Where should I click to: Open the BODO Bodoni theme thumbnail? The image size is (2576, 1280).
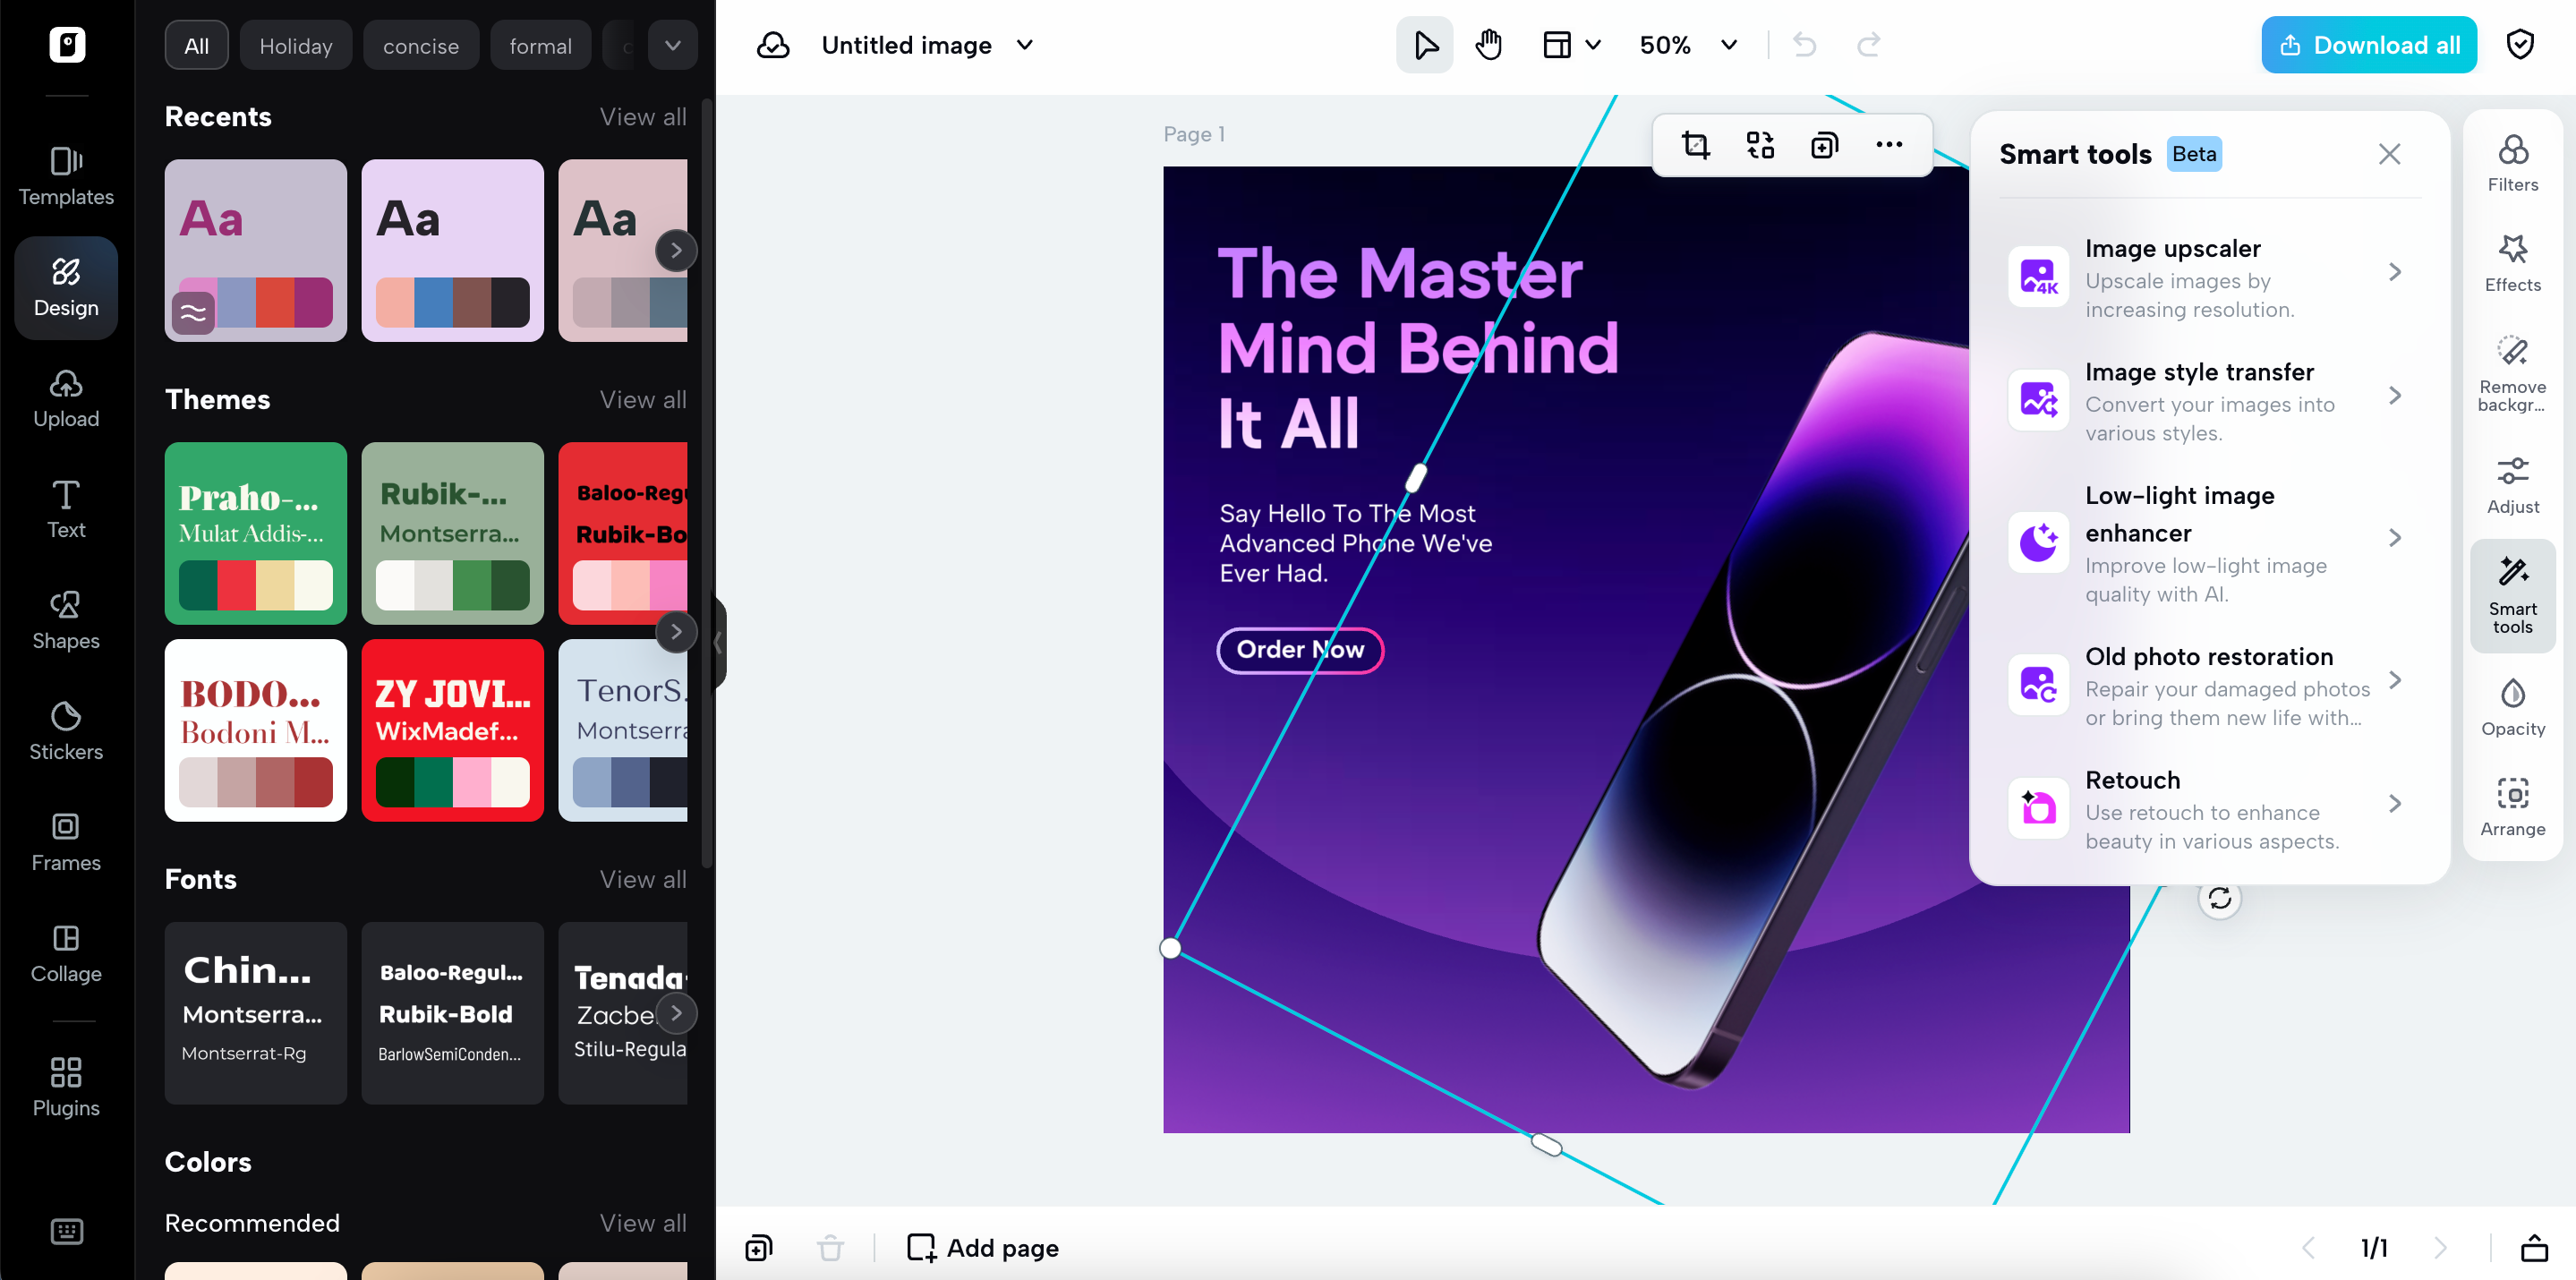click(255, 731)
